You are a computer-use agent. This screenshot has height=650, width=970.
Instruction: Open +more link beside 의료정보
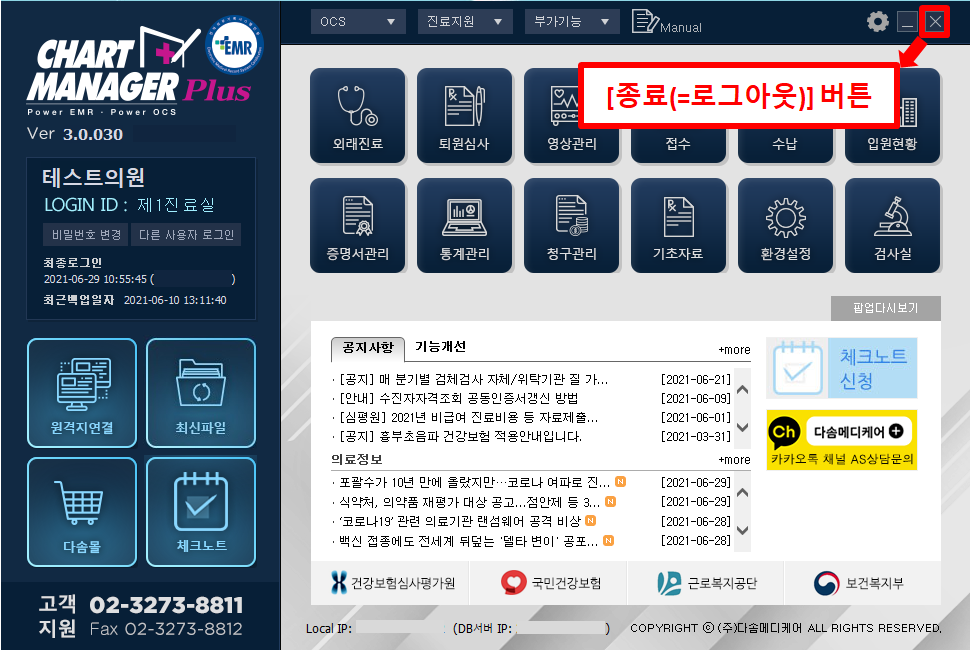733,460
